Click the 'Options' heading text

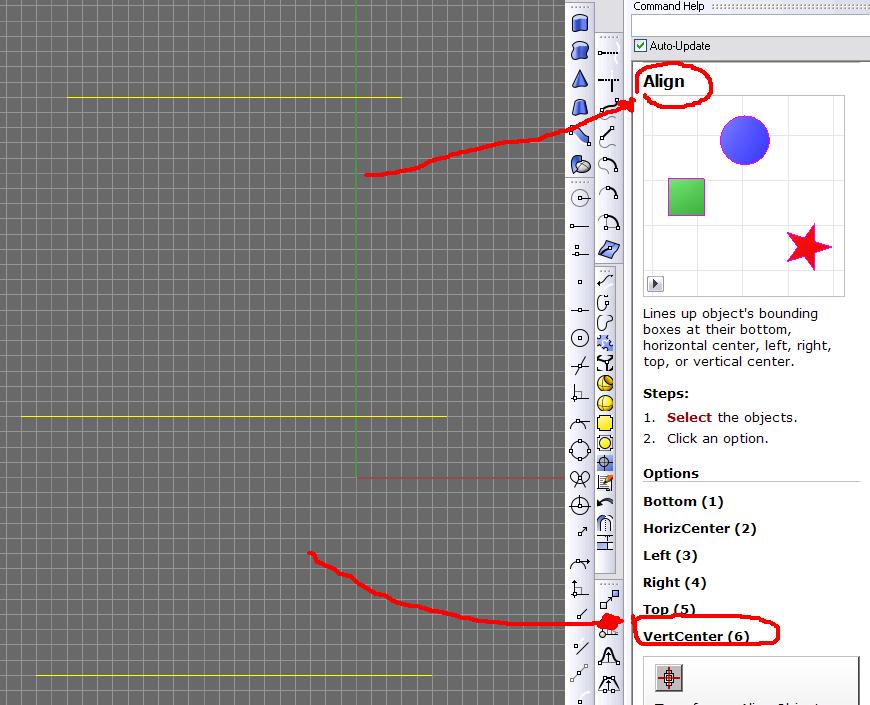(x=671, y=474)
